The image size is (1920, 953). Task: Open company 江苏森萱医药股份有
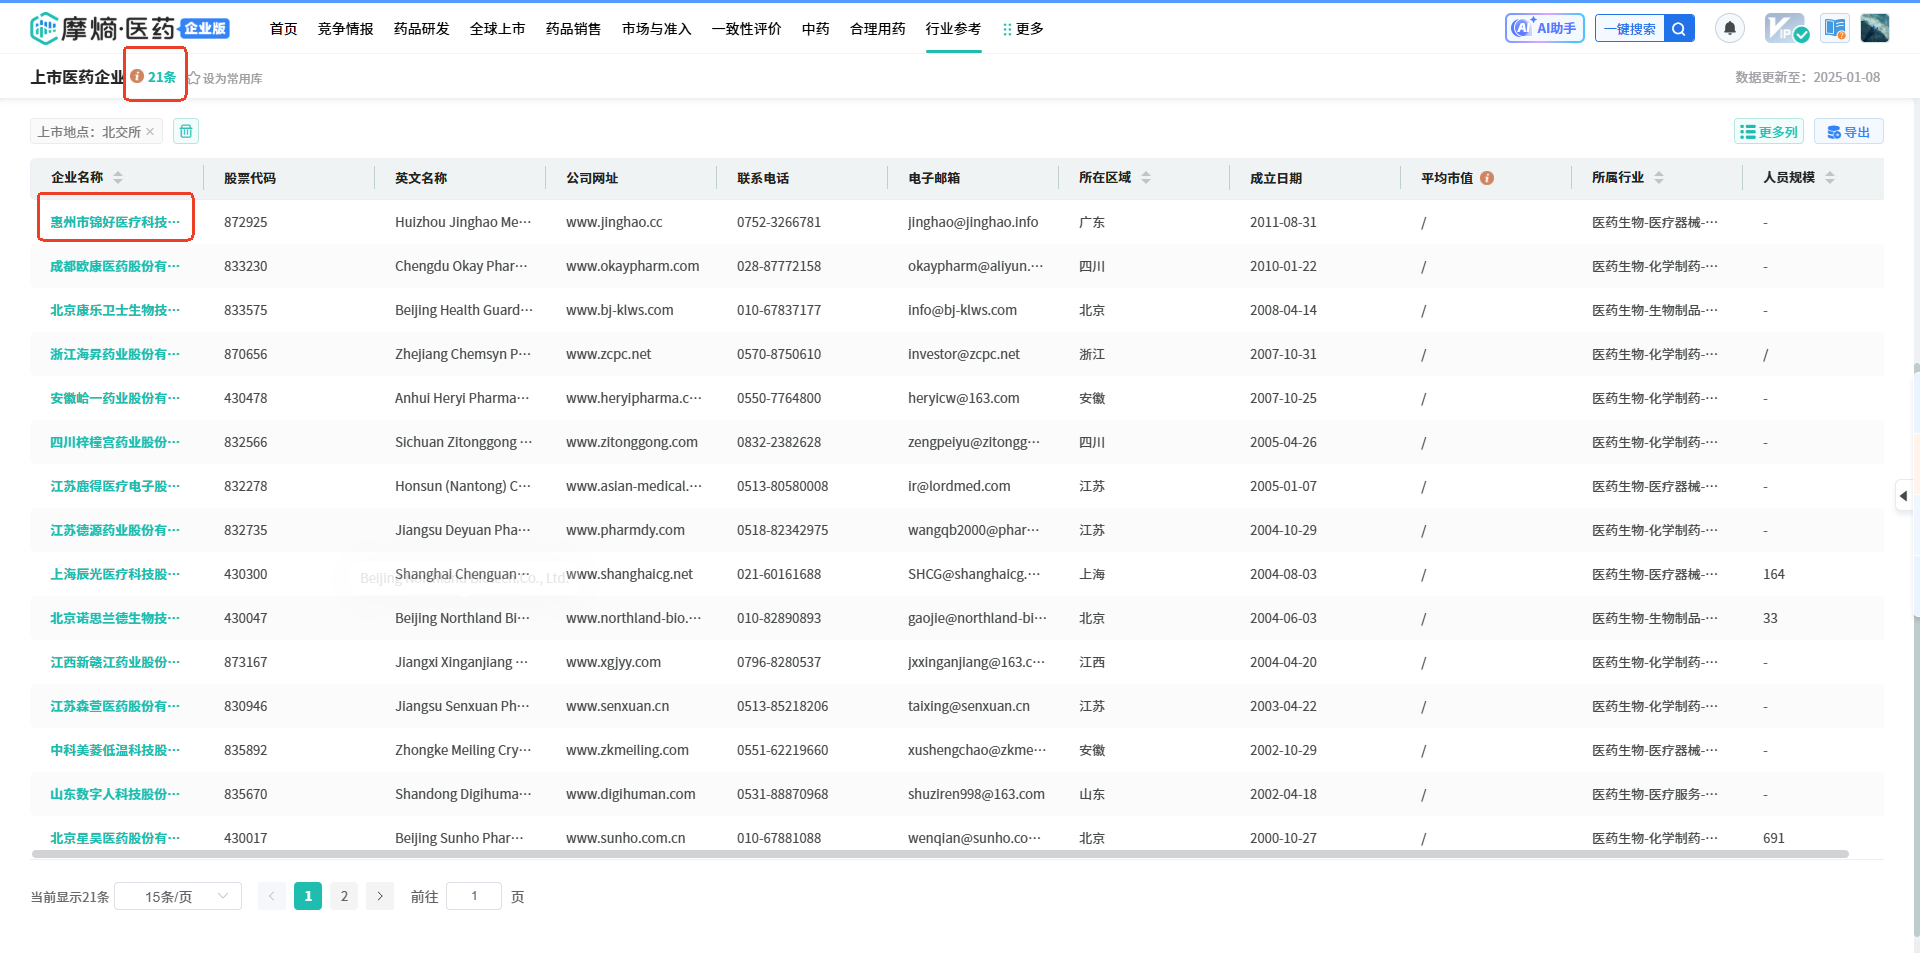(115, 706)
